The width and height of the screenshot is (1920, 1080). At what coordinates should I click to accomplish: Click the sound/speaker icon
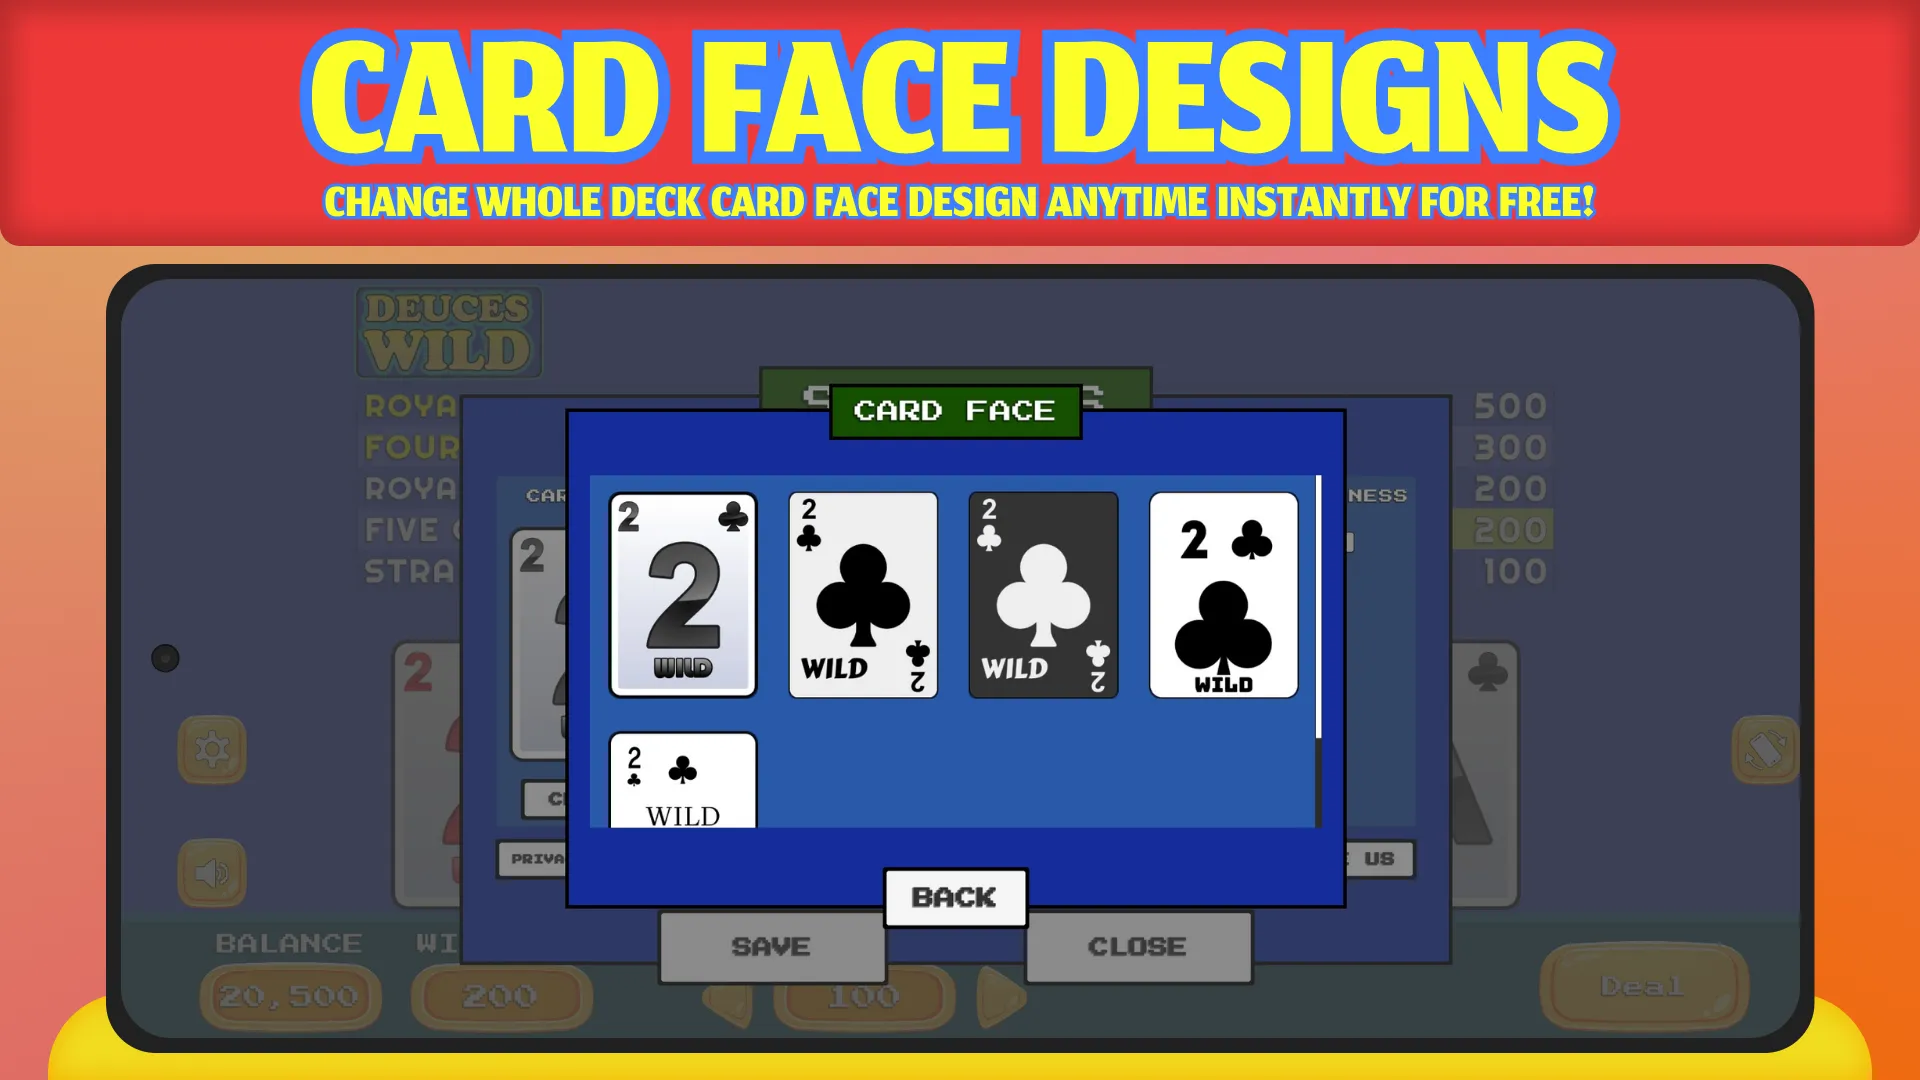click(211, 872)
